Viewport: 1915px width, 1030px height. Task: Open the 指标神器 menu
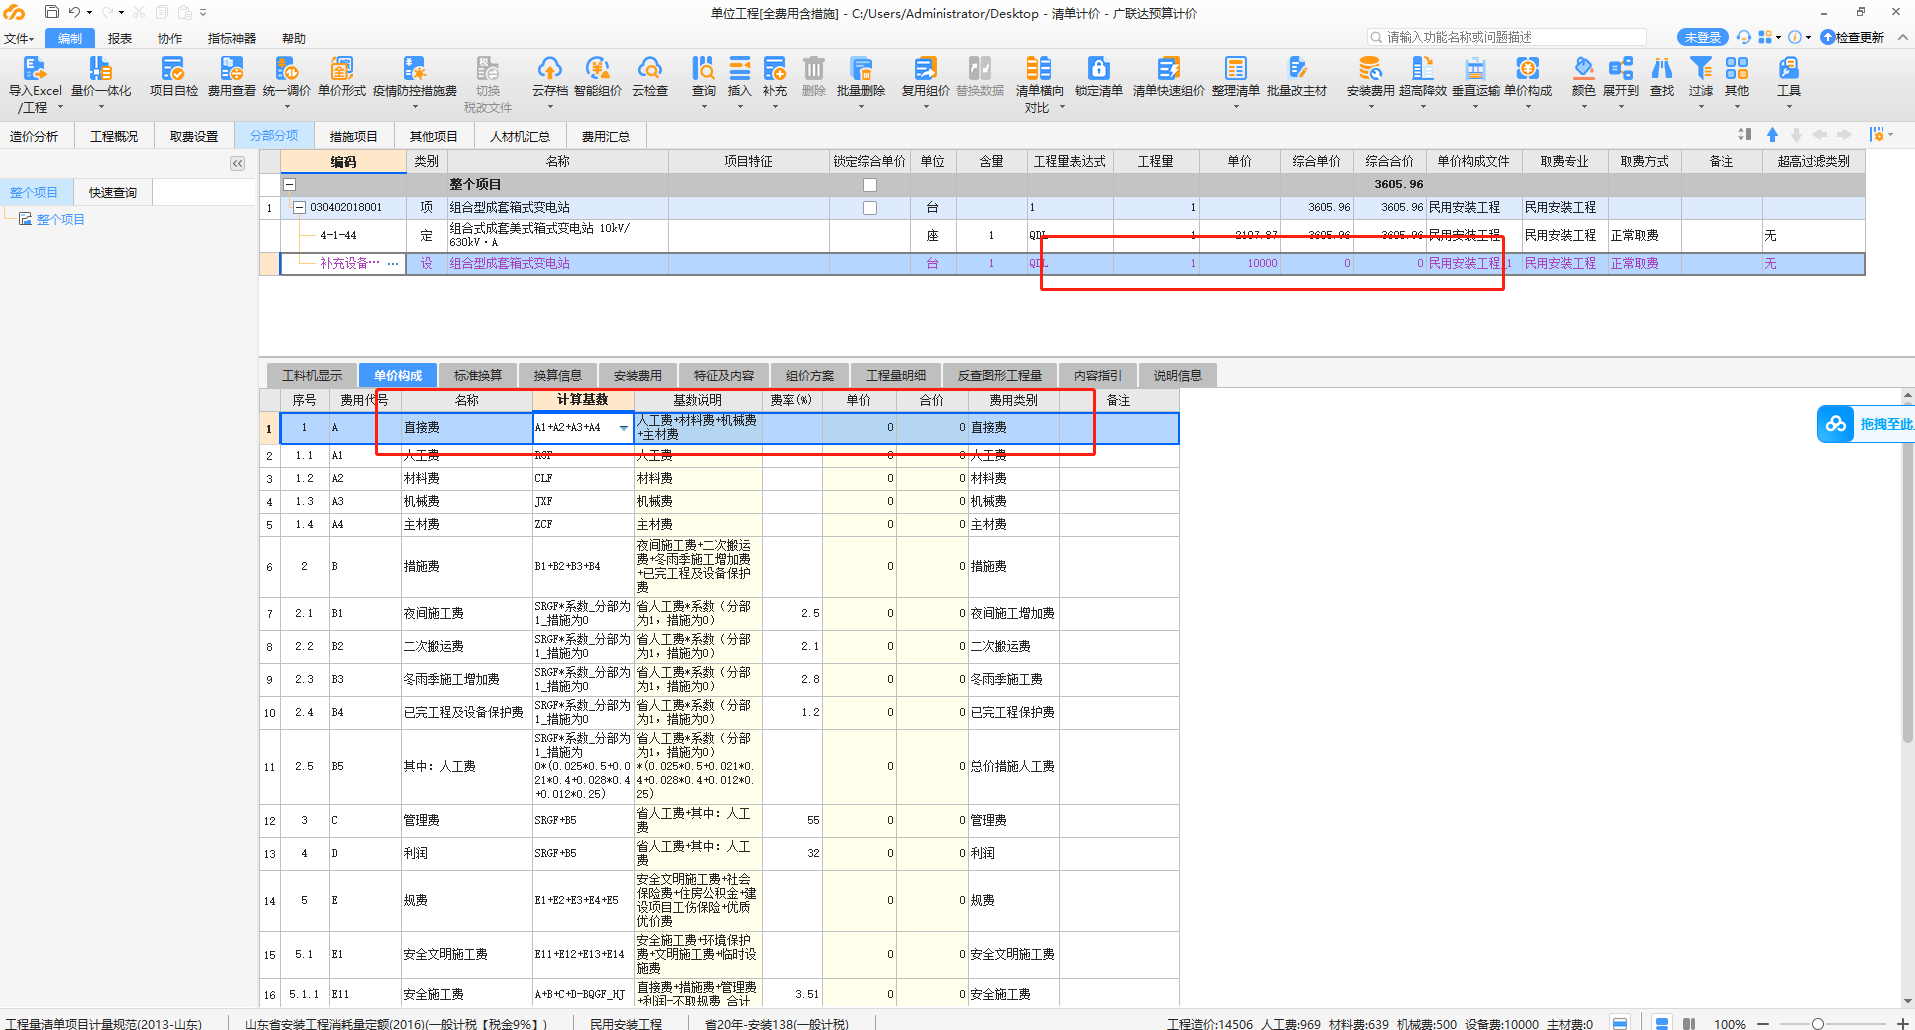(232, 38)
